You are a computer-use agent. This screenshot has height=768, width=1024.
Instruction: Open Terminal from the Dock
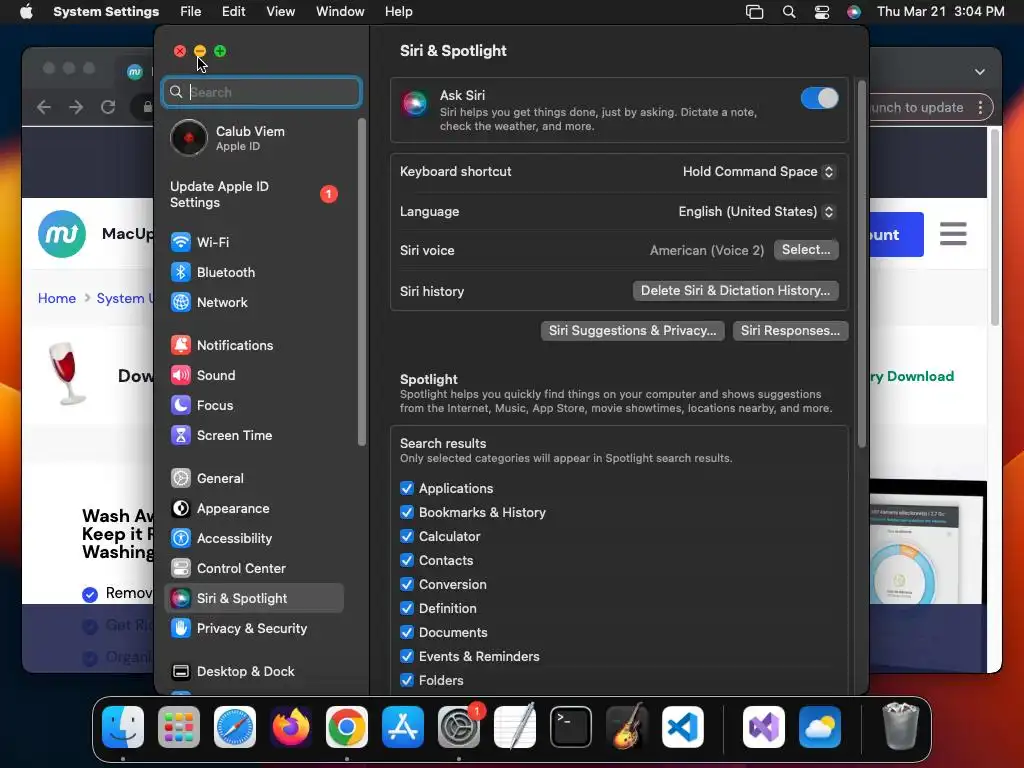pyautogui.click(x=571, y=727)
